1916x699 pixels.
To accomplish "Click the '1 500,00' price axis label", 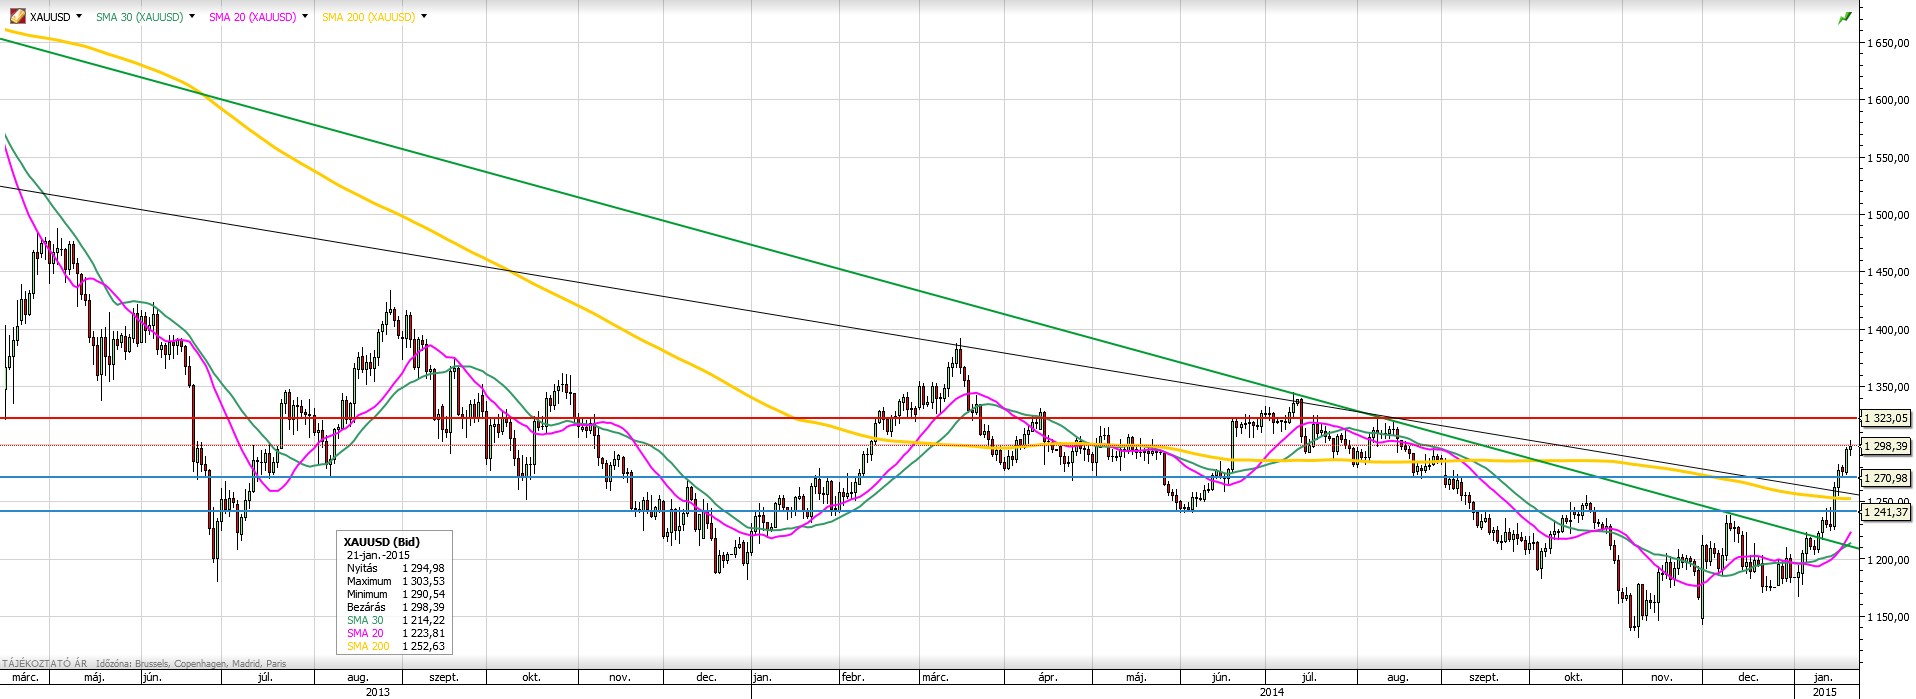I will 1888,215.
